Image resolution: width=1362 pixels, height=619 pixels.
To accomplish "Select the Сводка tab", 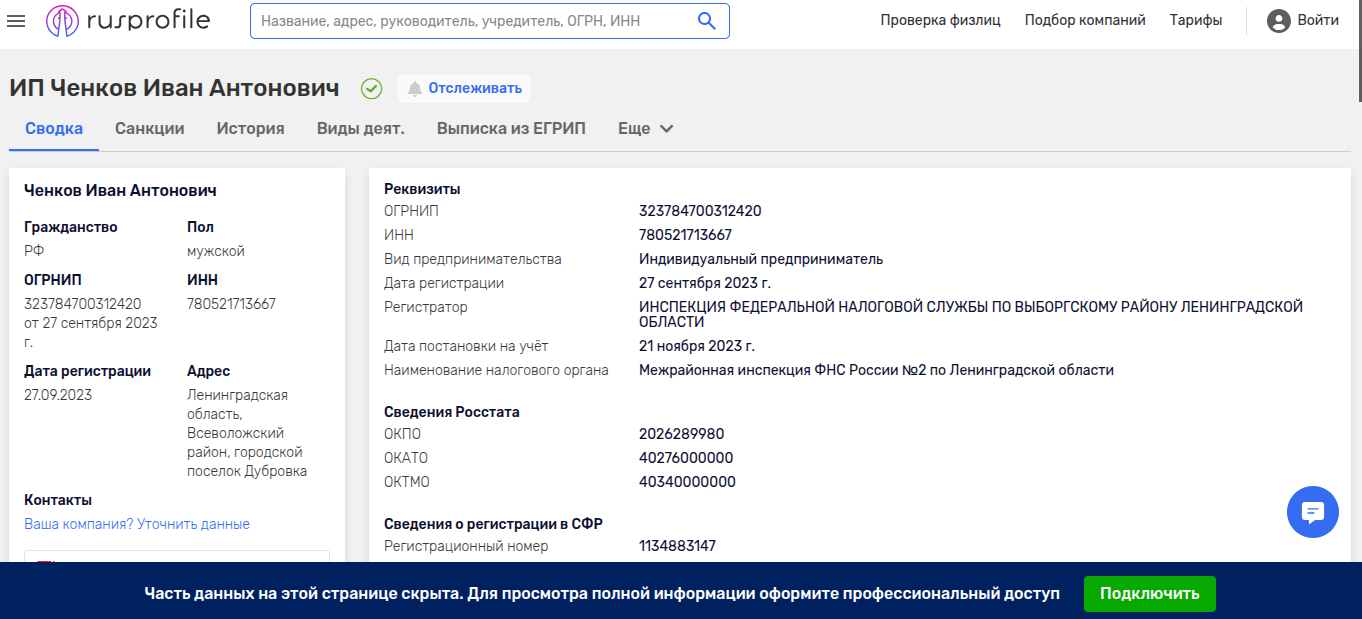I will click(54, 129).
